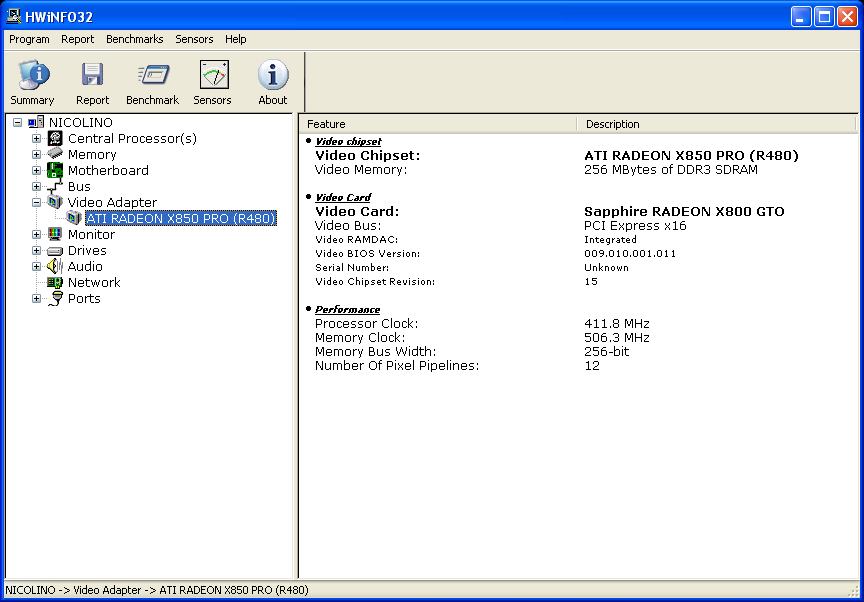
Task: Click the Motherboard icon in tree
Action: [x=55, y=170]
